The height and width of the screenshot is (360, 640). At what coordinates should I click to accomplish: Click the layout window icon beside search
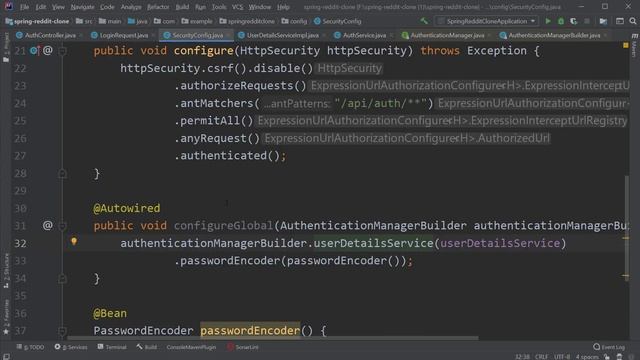pos(620,21)
